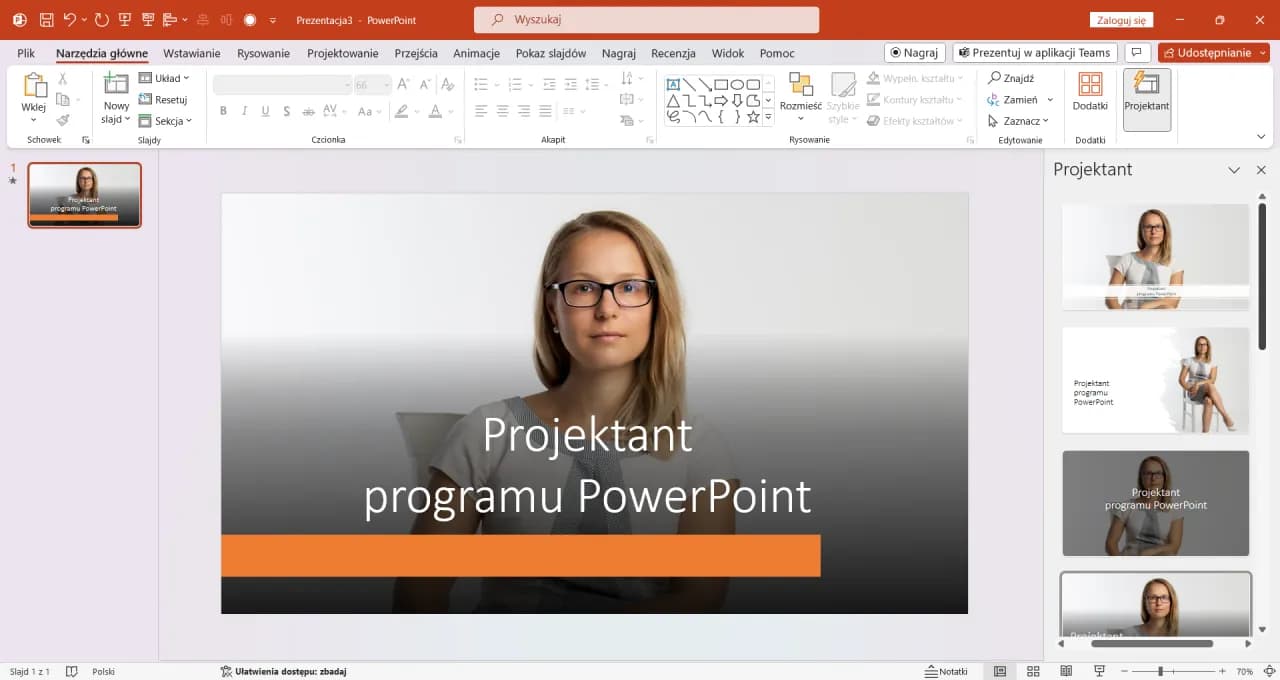1280x680 pixels.
Task: Open the Układ layout dropdown
Action: pos(166,77)
